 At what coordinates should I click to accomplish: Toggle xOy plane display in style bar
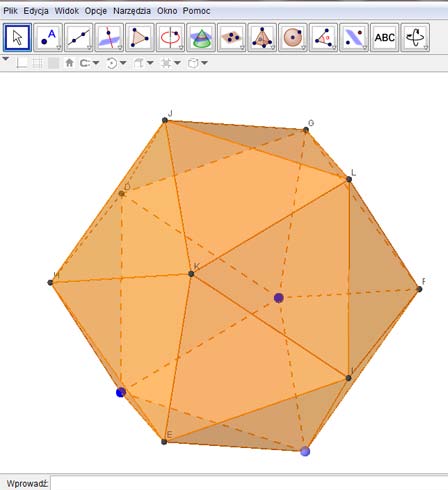point(53,63)
